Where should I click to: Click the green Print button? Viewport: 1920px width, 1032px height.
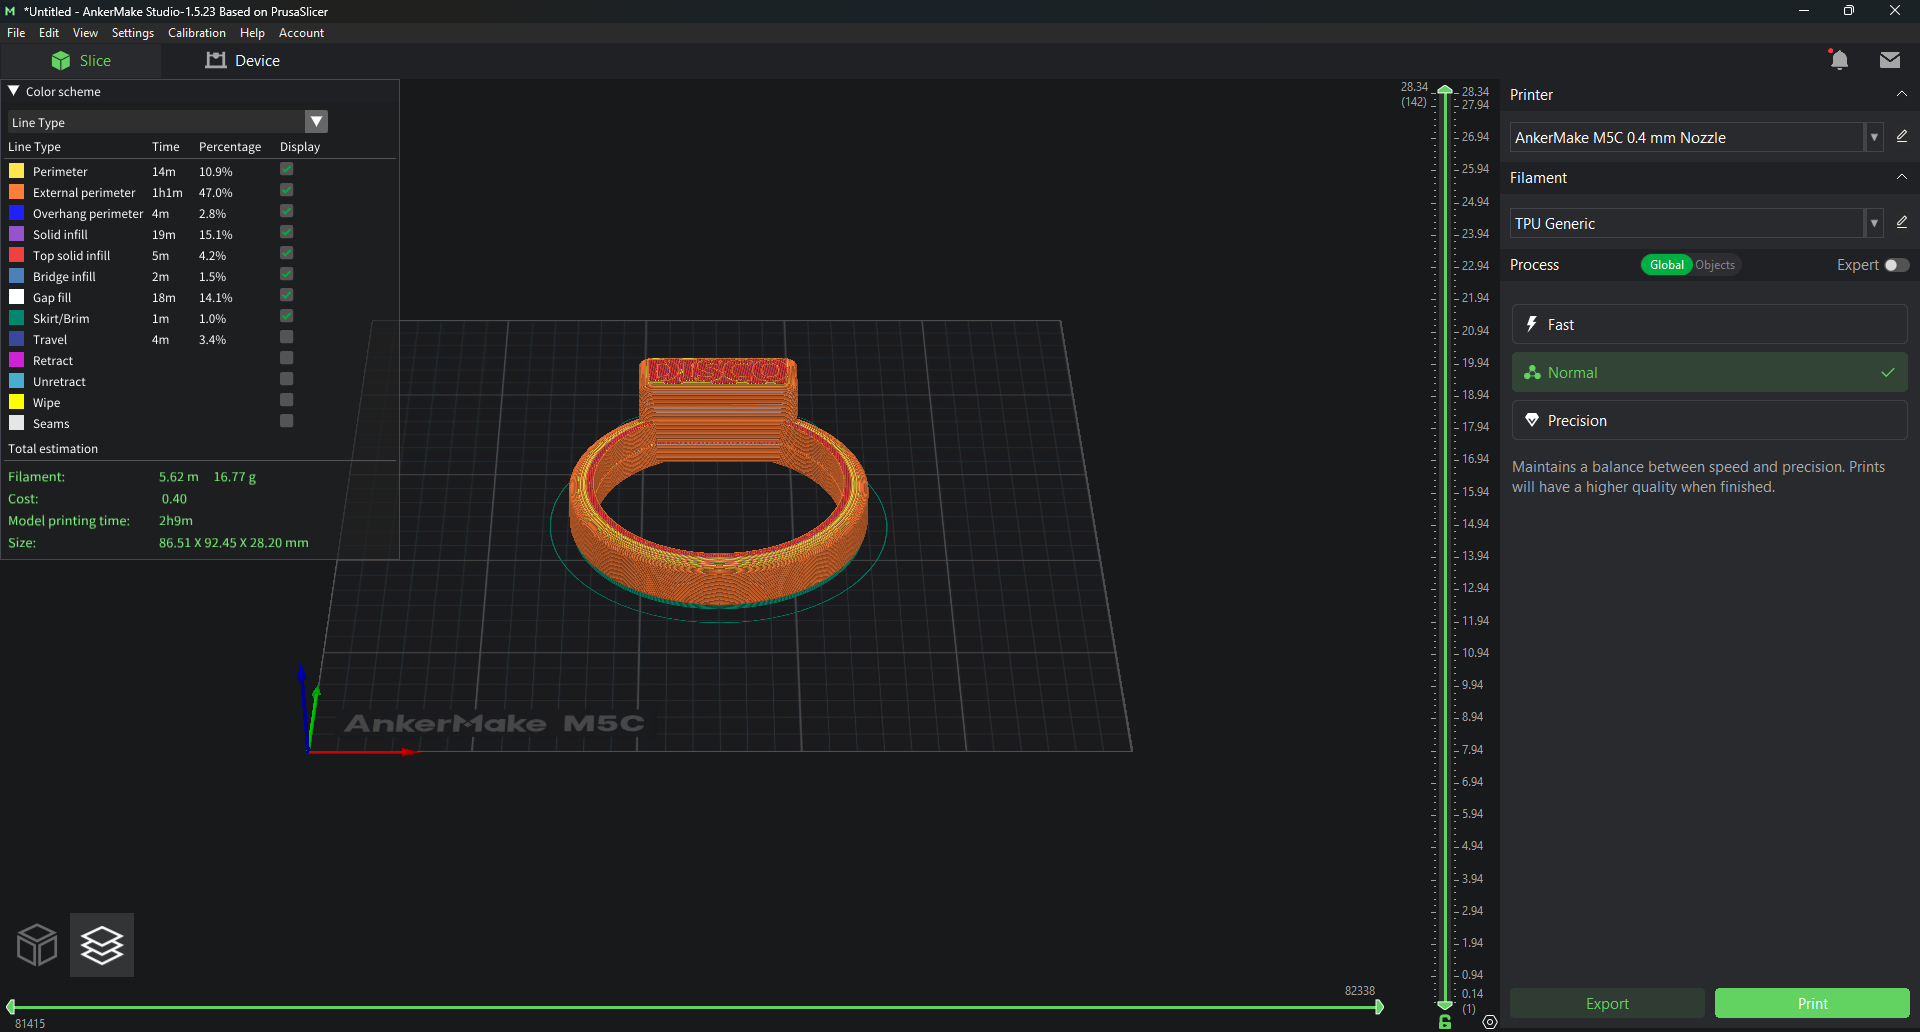(1812, 1003)
